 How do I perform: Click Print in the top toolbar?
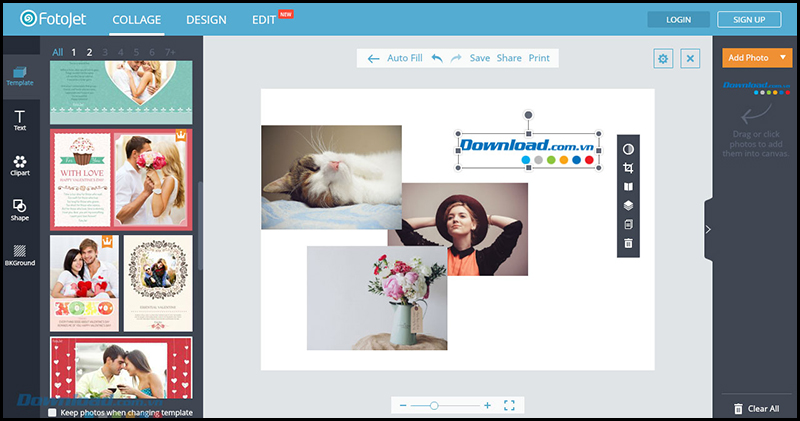tap(539, 58)
